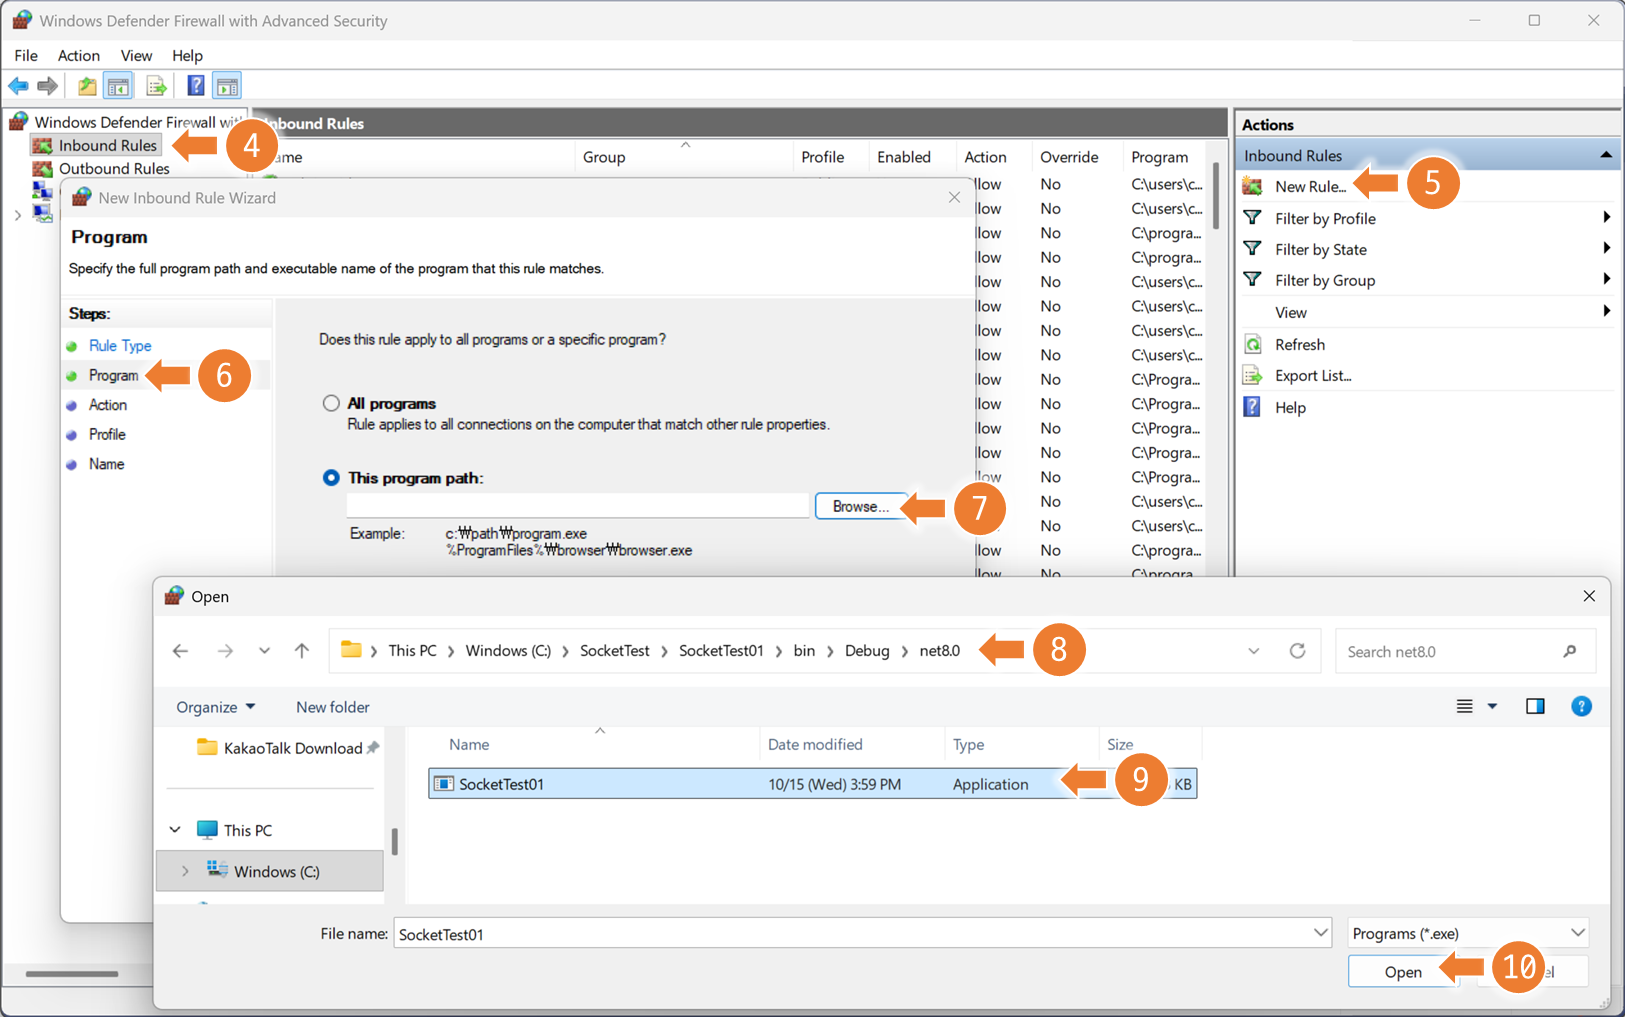Click the Help icon in Actions pane
Screen dimensions: 1625x1017
pyautogui.click(x=1252, y=407)
